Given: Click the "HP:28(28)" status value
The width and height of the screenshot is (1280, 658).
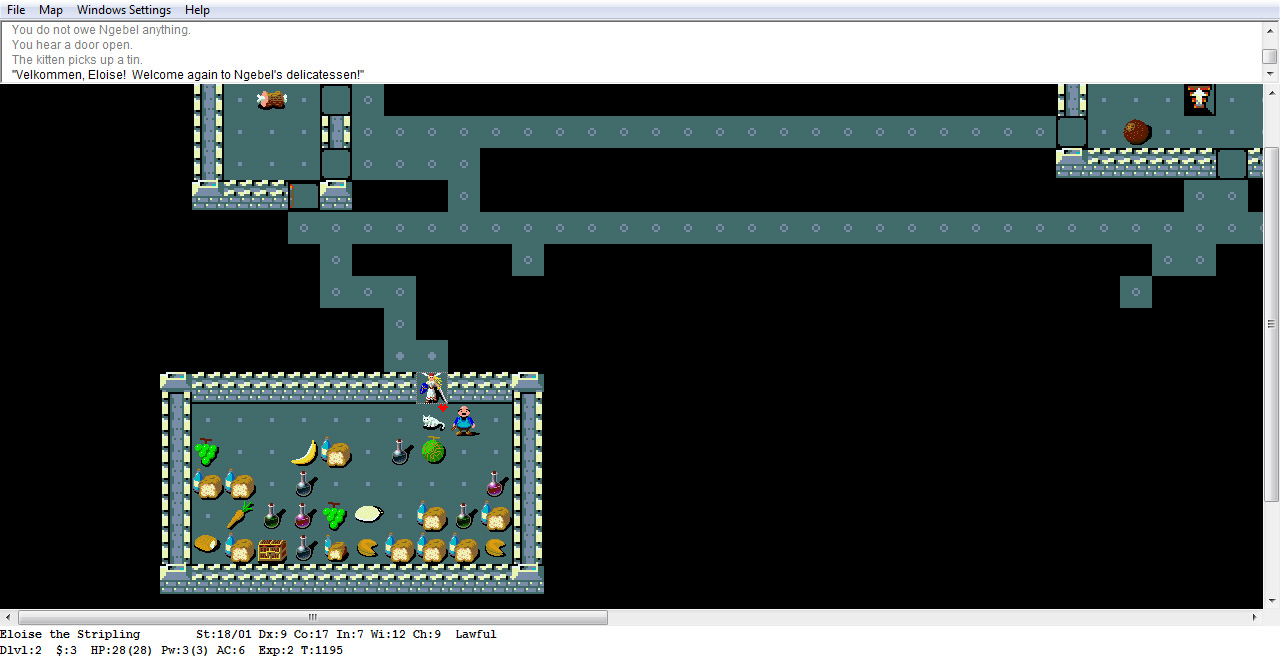Looking at the screenshot, I should tap(122, 650).
